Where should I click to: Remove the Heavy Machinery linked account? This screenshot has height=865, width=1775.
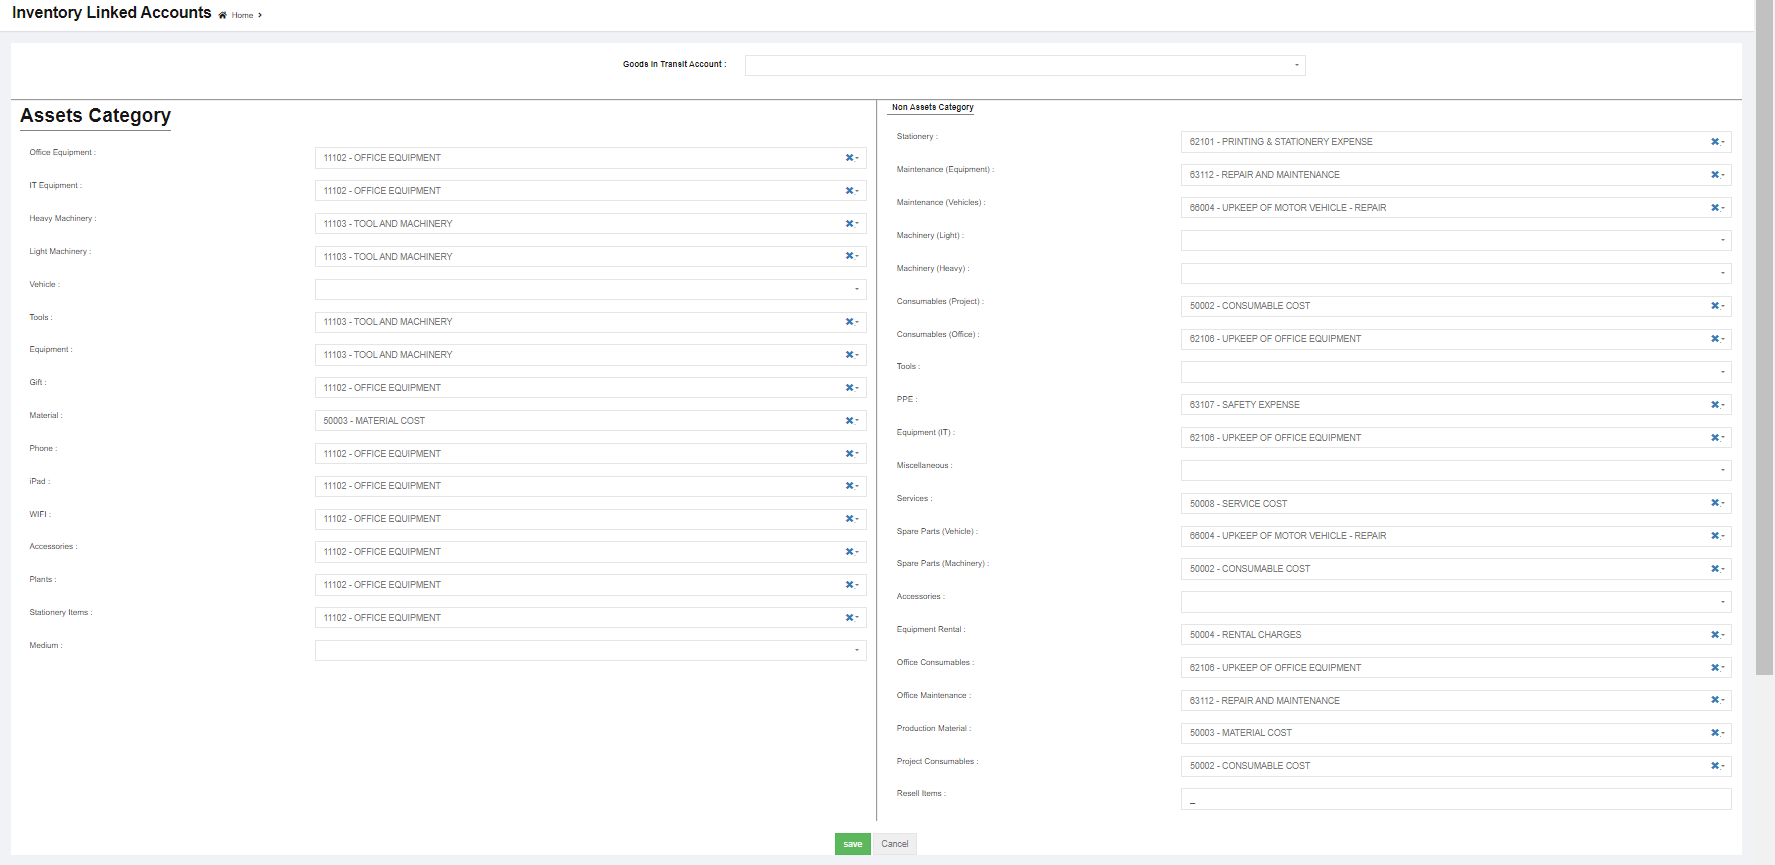[x=849, y=224]
